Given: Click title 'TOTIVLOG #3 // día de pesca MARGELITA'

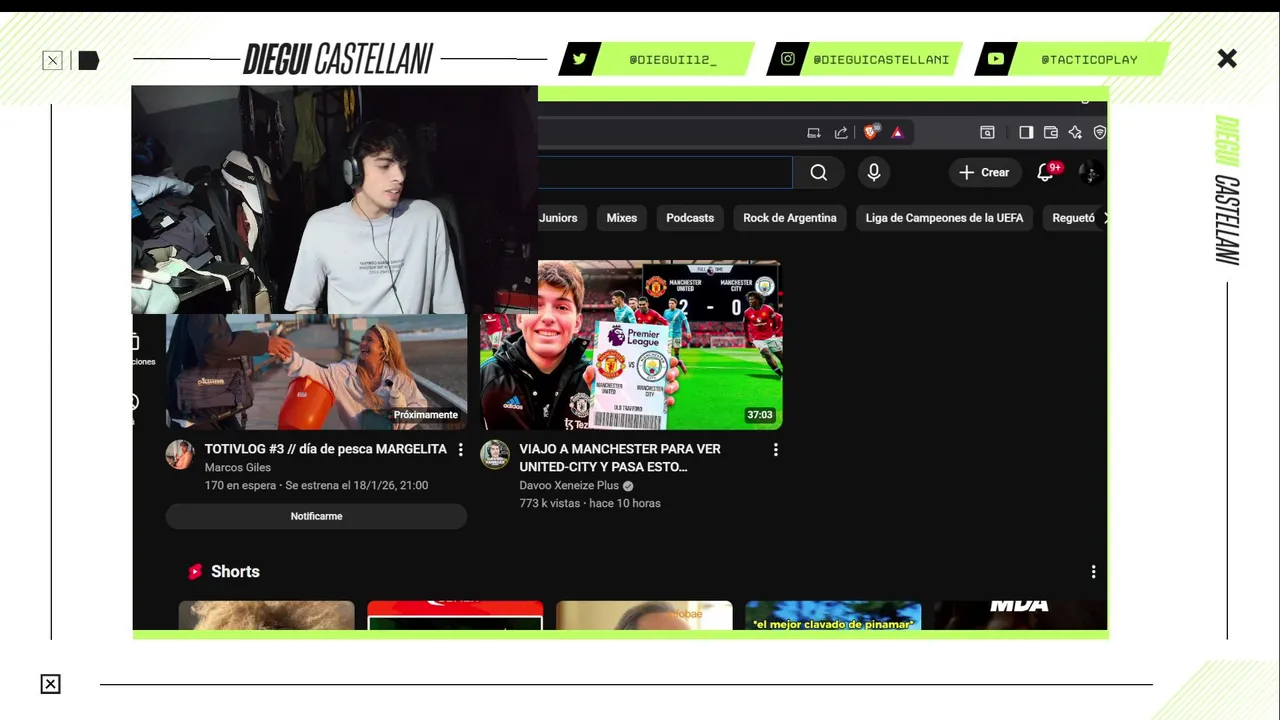Looking at the screenshot, I should coord(326,450).
